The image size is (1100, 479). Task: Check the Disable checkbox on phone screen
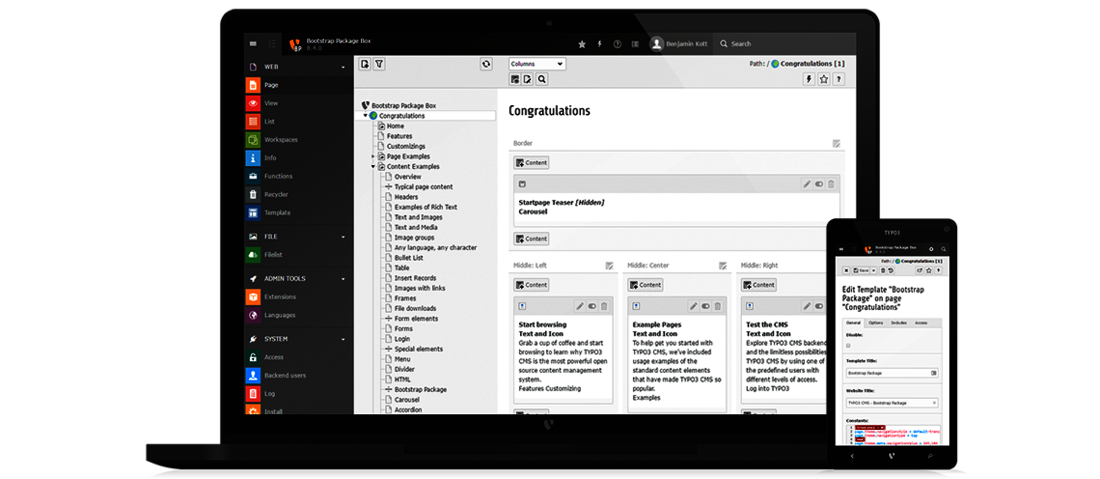coord(846,346)
